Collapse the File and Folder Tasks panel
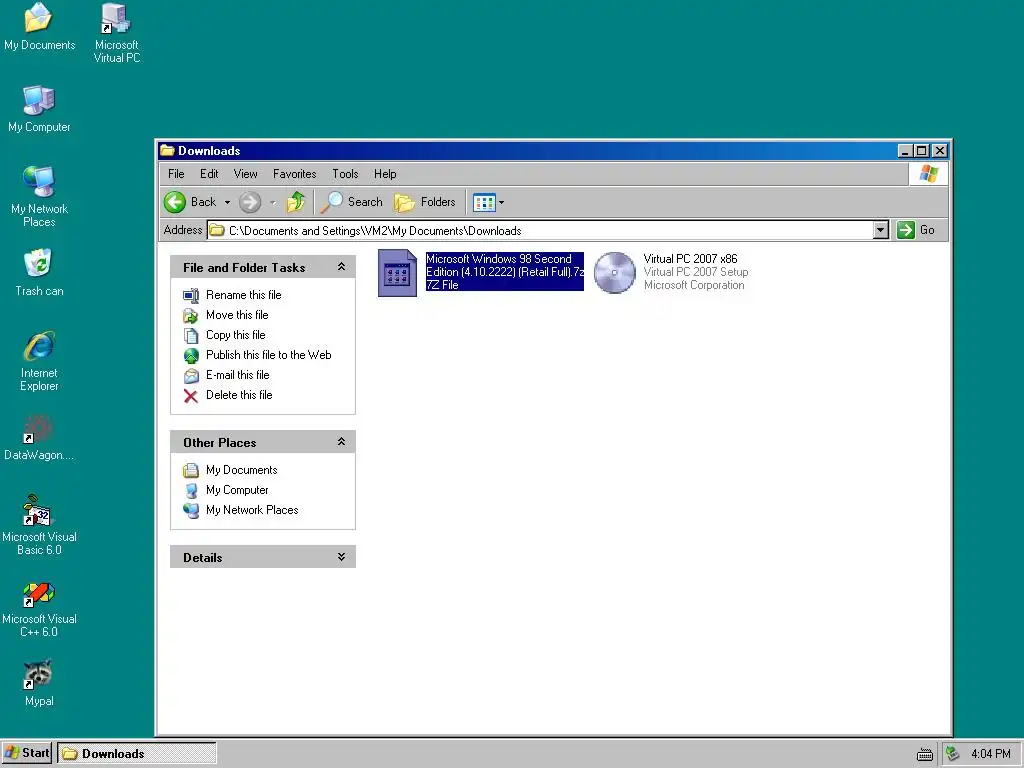 (341, 267)
